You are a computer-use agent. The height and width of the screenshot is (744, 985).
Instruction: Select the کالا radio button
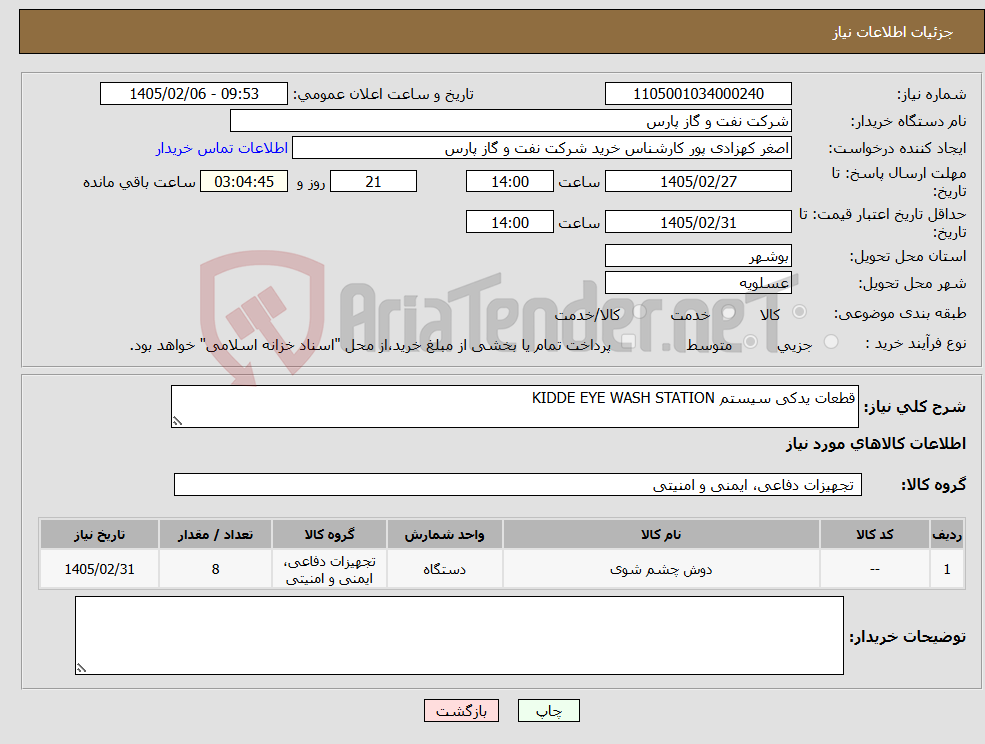[x=800, y=312]
